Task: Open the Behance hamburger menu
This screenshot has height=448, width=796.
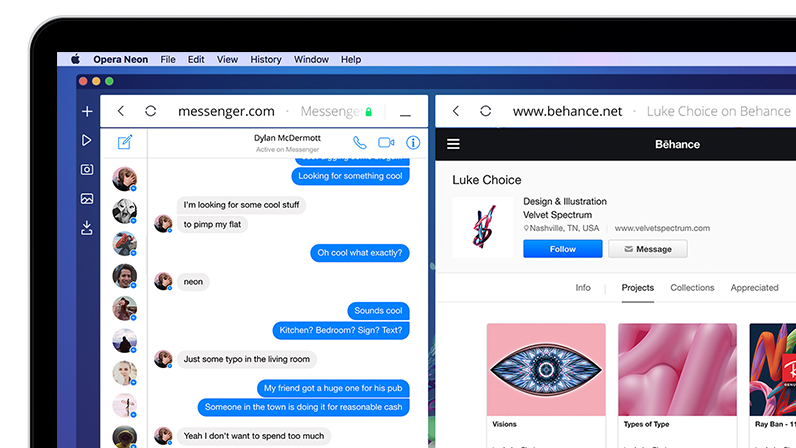Action: point(453,144)
